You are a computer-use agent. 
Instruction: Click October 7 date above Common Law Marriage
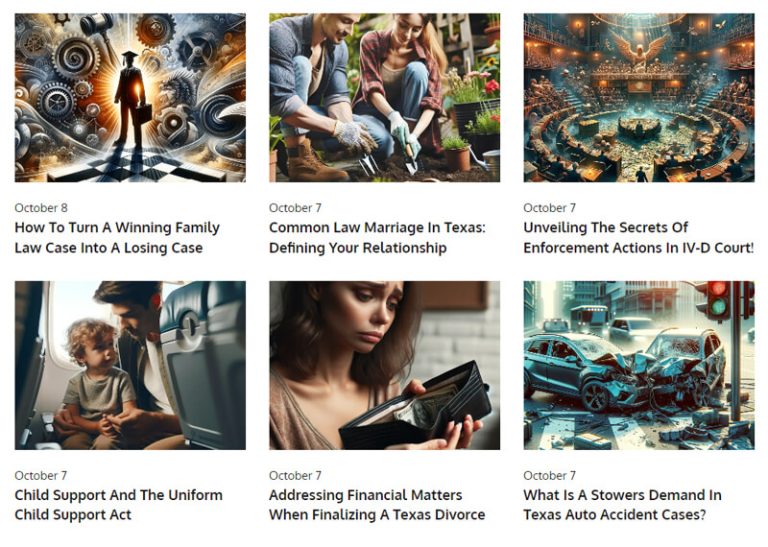[x=295, y=208]
